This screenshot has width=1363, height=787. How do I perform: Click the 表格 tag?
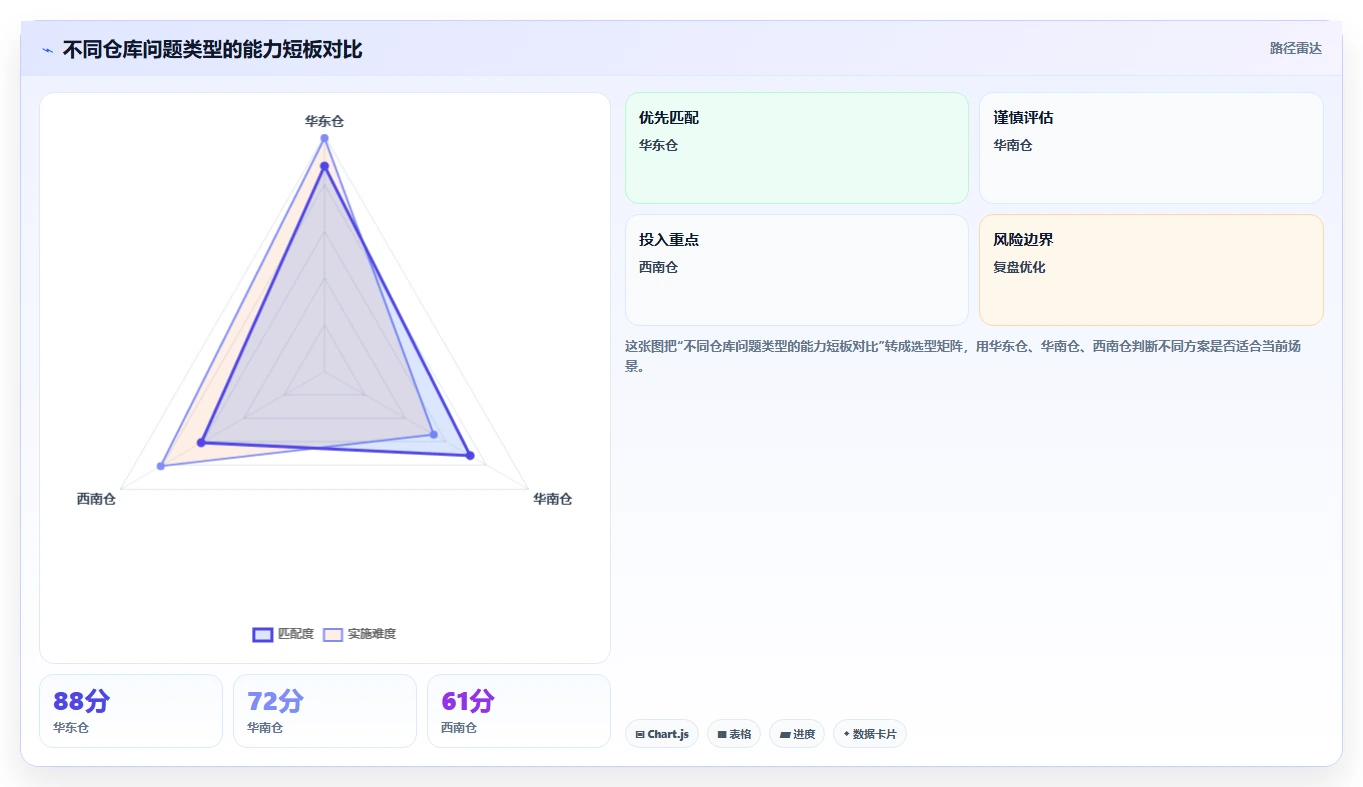coord(734,734)
